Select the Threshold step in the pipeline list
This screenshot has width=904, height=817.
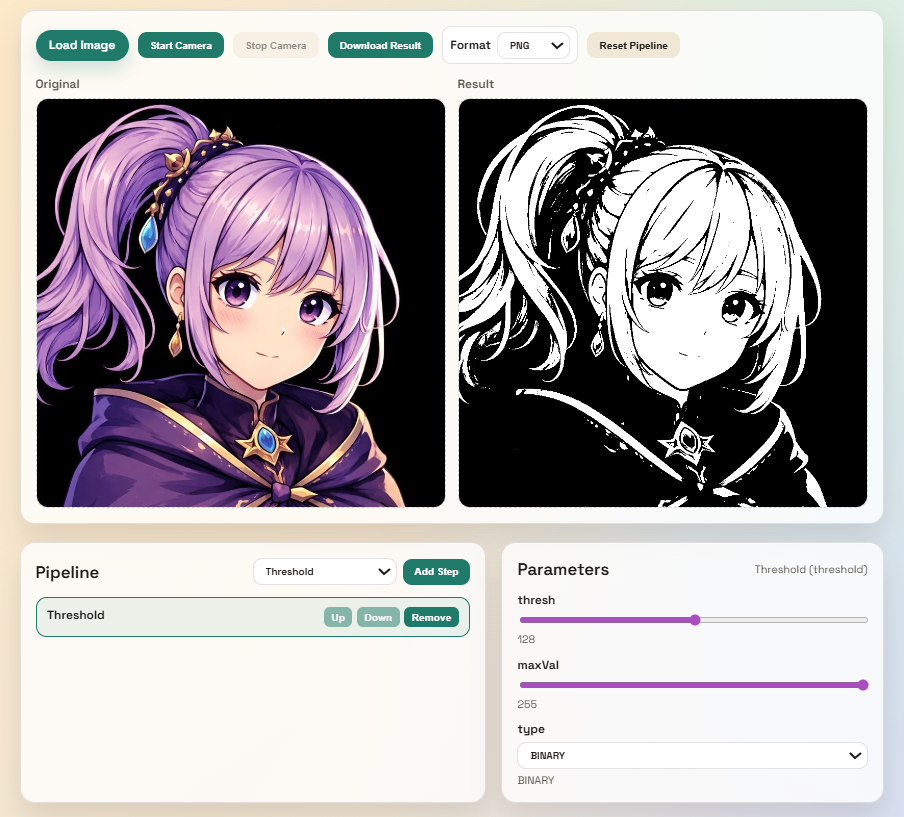tap(150, 616)
